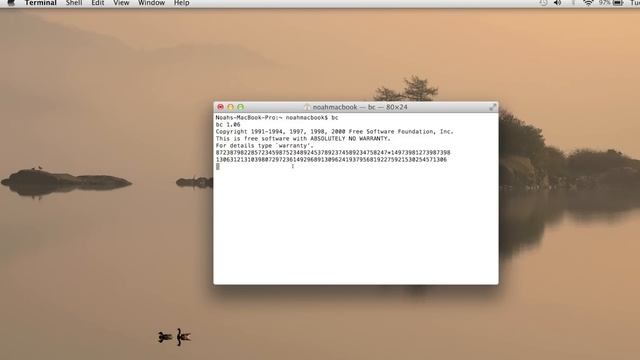The image size is (640, 360).
Task: Open the View menu
Action: [x=121, y=3]
